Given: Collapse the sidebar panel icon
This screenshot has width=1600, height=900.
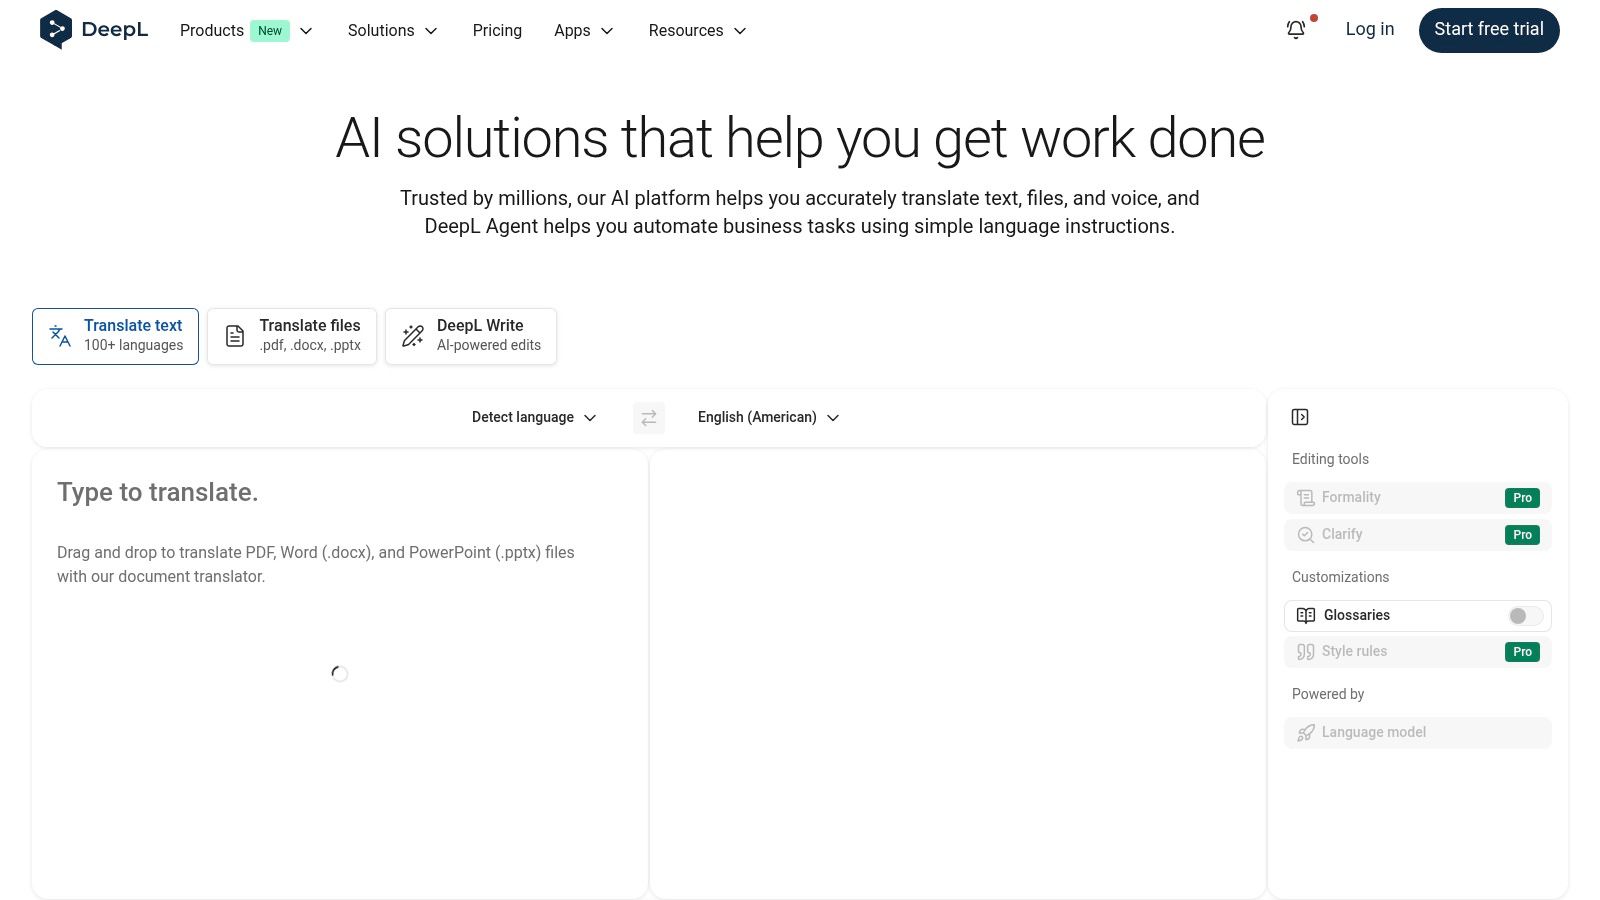Looking at the screenshot, I should coord(1300,417).
